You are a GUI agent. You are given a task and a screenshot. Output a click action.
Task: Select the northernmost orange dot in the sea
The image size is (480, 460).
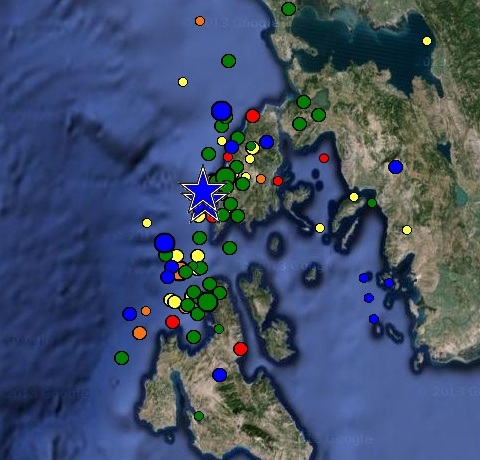coord(200,21)
